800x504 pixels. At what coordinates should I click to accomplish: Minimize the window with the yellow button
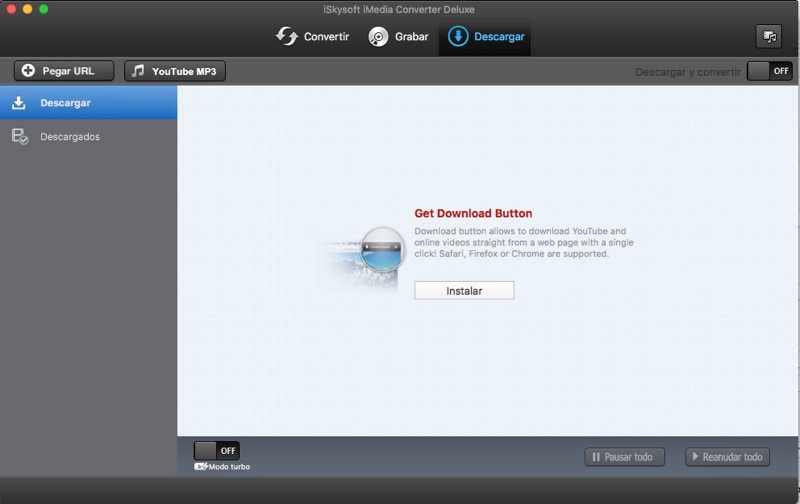click(x=28, y=9)
